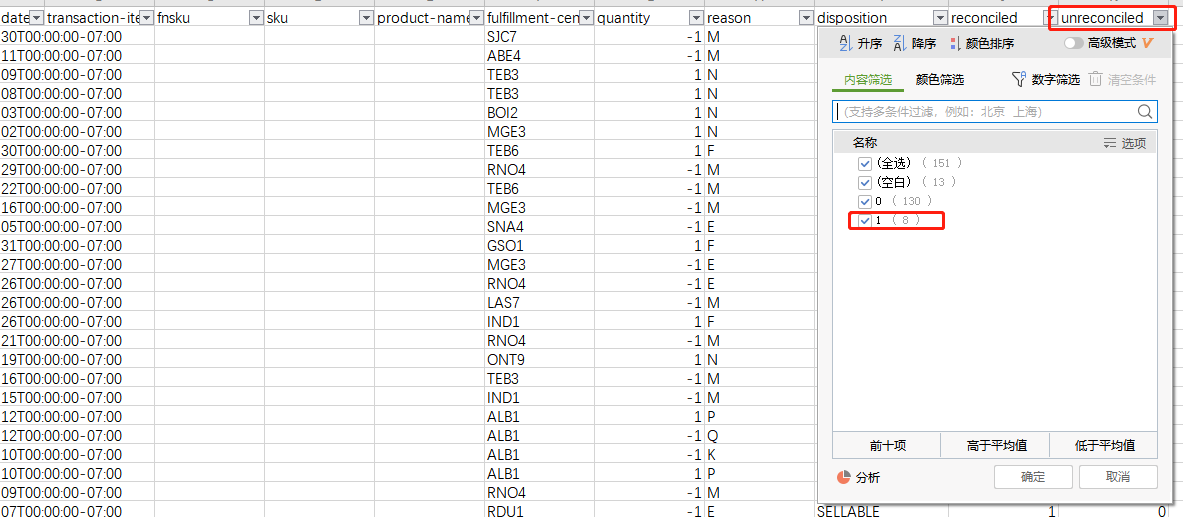Open unreconciled column filter dropdown

point(1160,18)
